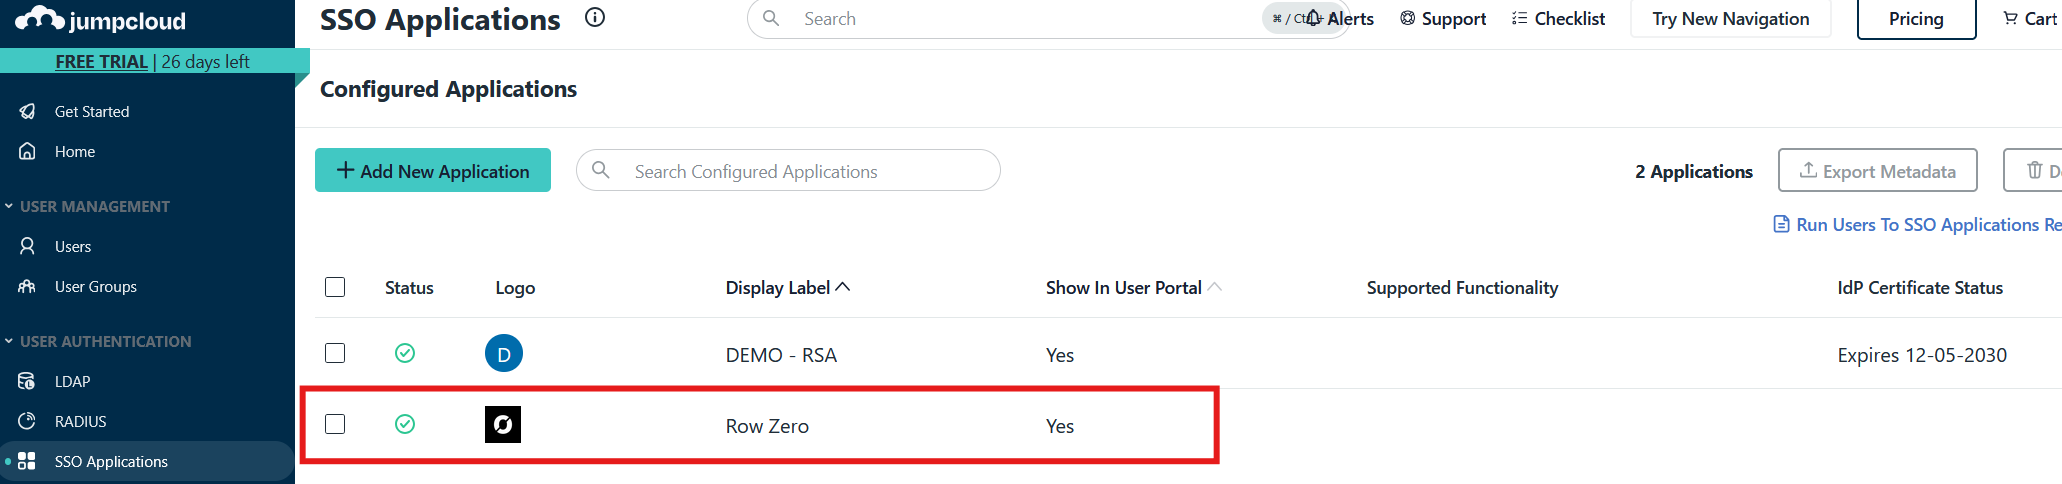Click the User Groups people icon
2062x484 pixels.
tap(27, 286)
